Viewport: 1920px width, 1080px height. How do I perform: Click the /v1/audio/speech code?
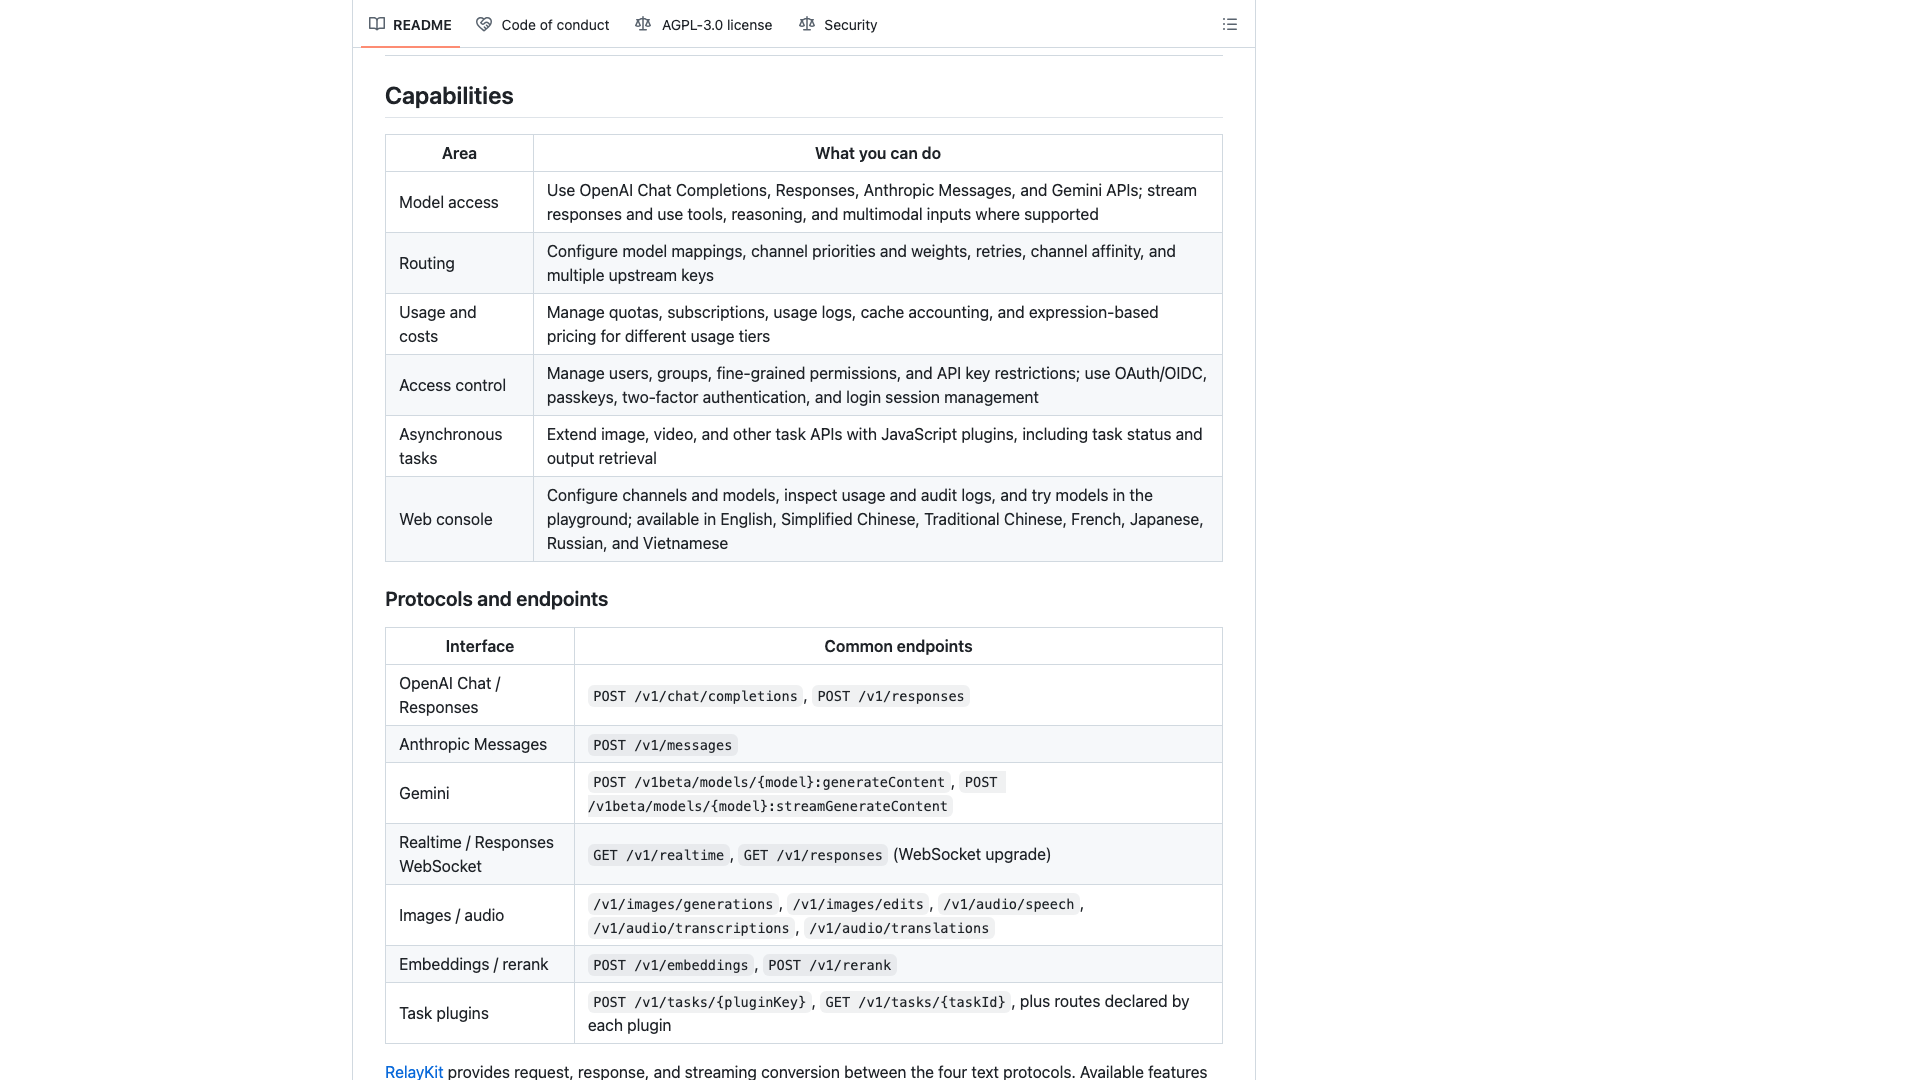coord(1008,904)
